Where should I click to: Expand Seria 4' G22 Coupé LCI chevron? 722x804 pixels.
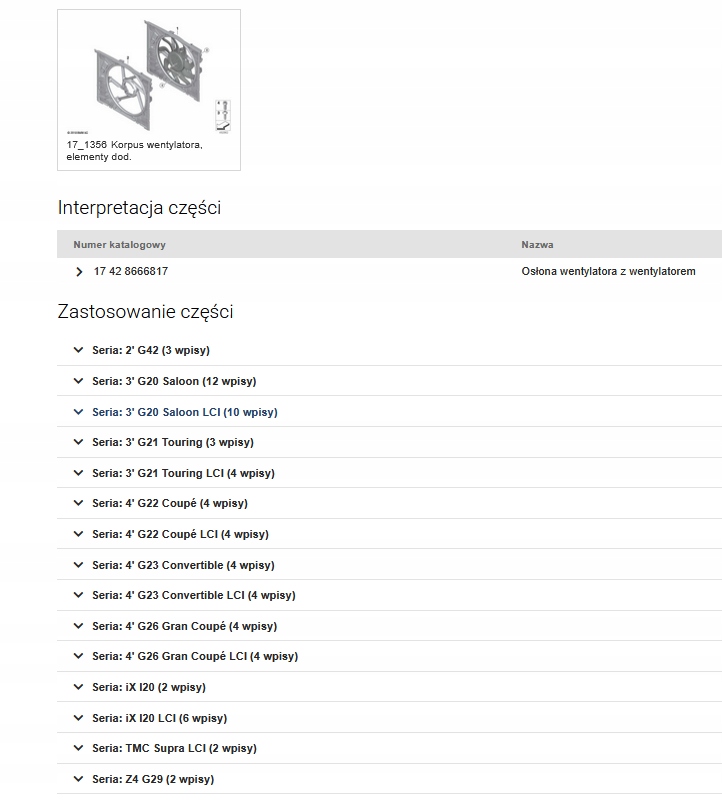pos(79,534)
